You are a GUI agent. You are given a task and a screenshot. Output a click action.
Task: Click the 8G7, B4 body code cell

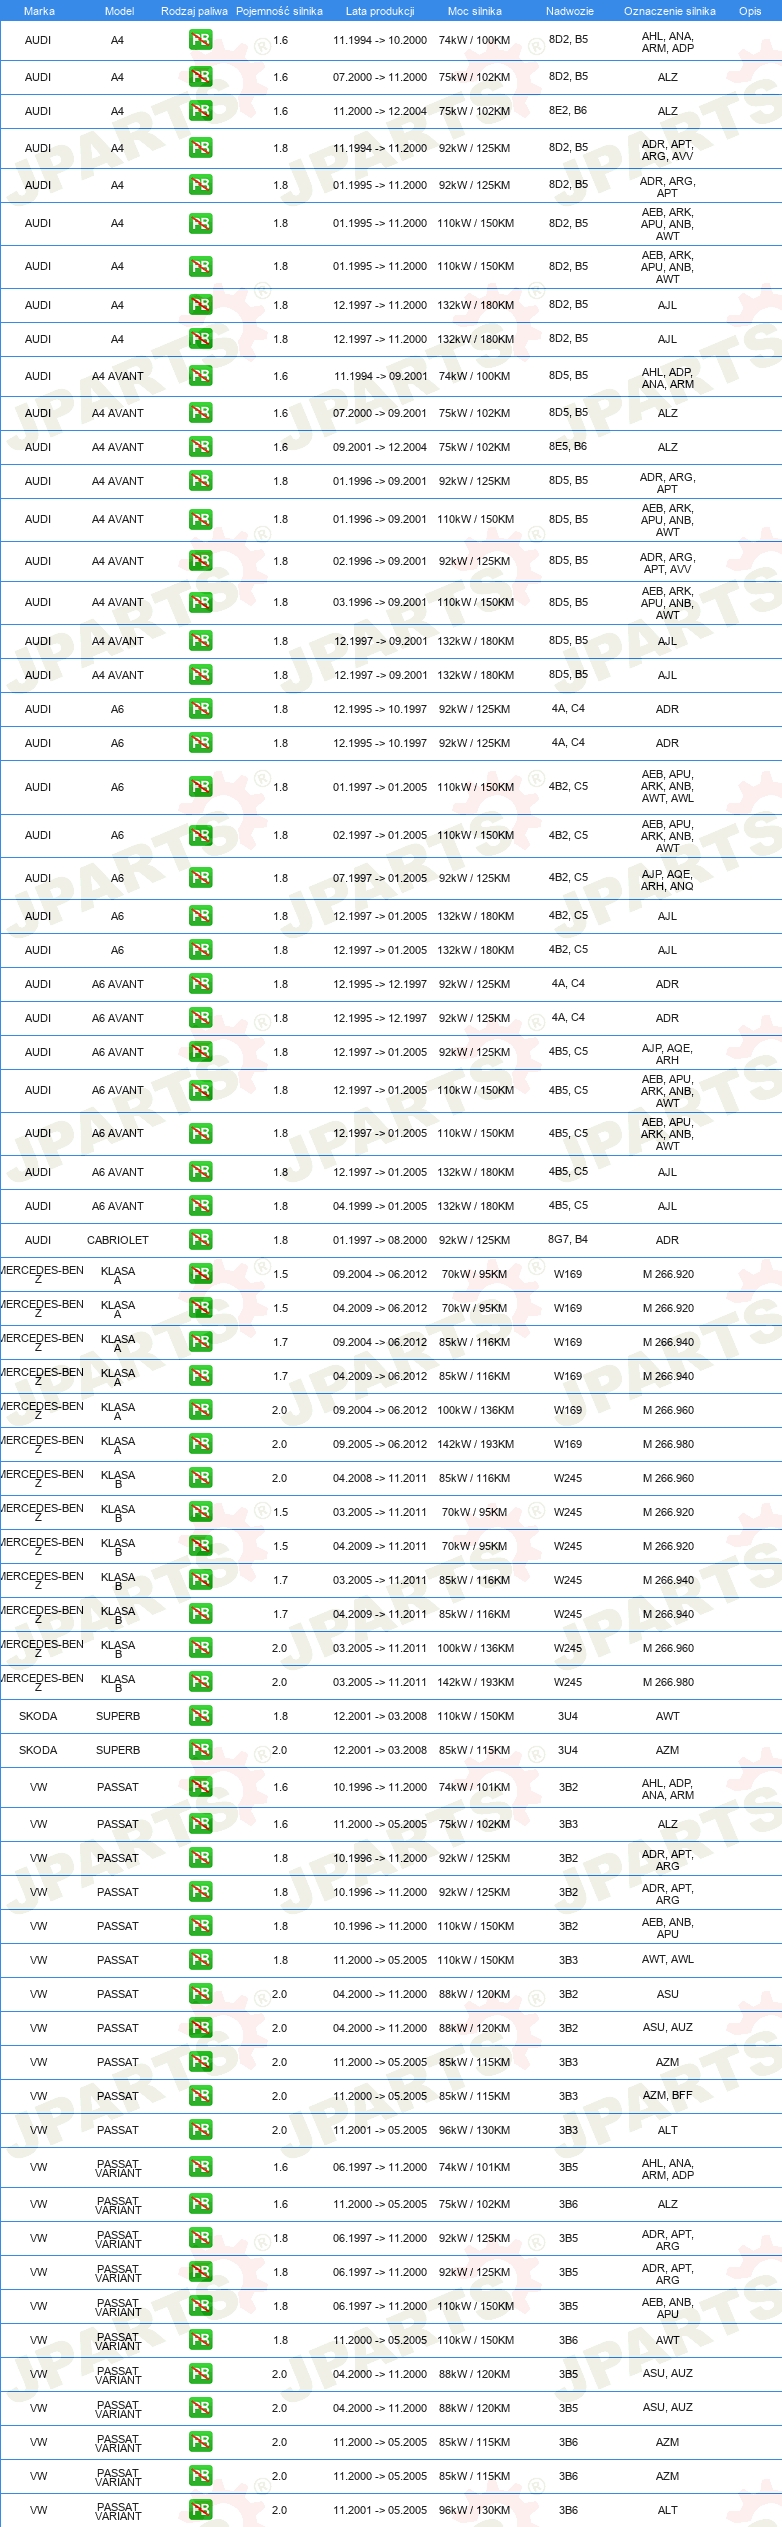pyautogui.click(x=568, y=1239)
